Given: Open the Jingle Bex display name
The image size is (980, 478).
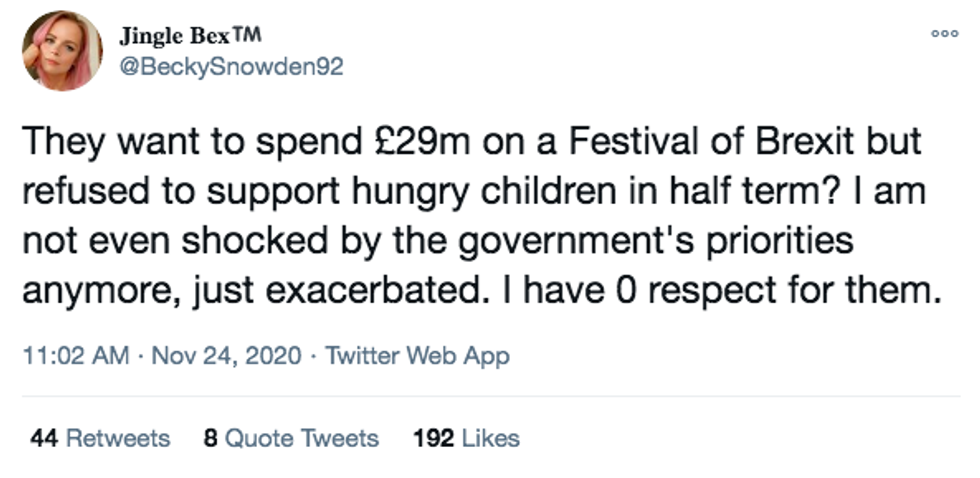Looking at the screenshot, I should [175, 37].
